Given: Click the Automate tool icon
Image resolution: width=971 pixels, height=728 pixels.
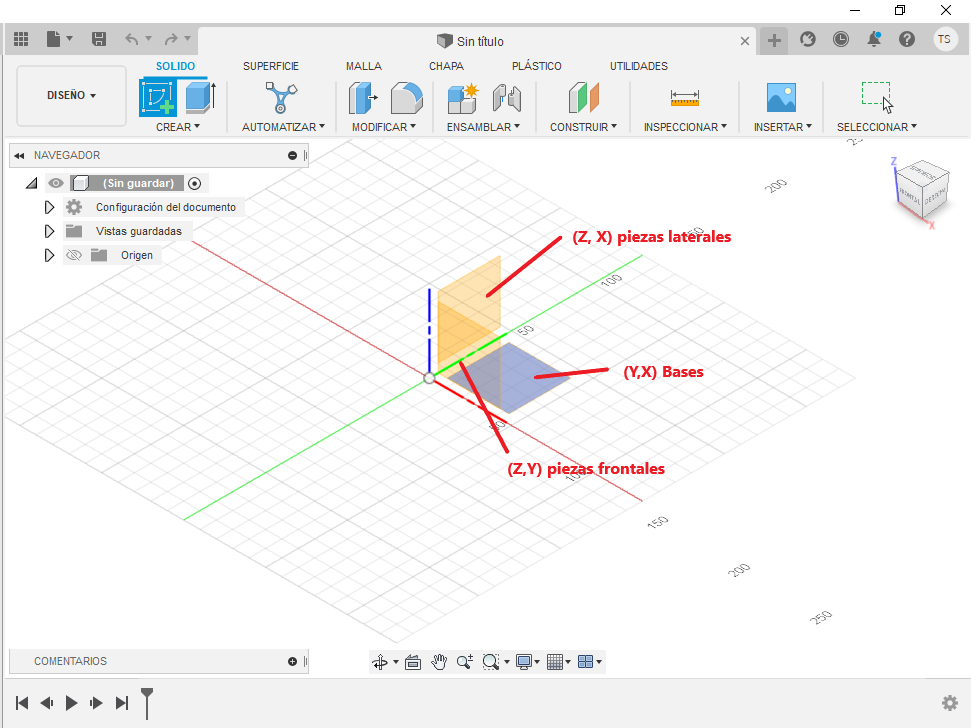Looking at the screenshot, I should pos(281,98).
